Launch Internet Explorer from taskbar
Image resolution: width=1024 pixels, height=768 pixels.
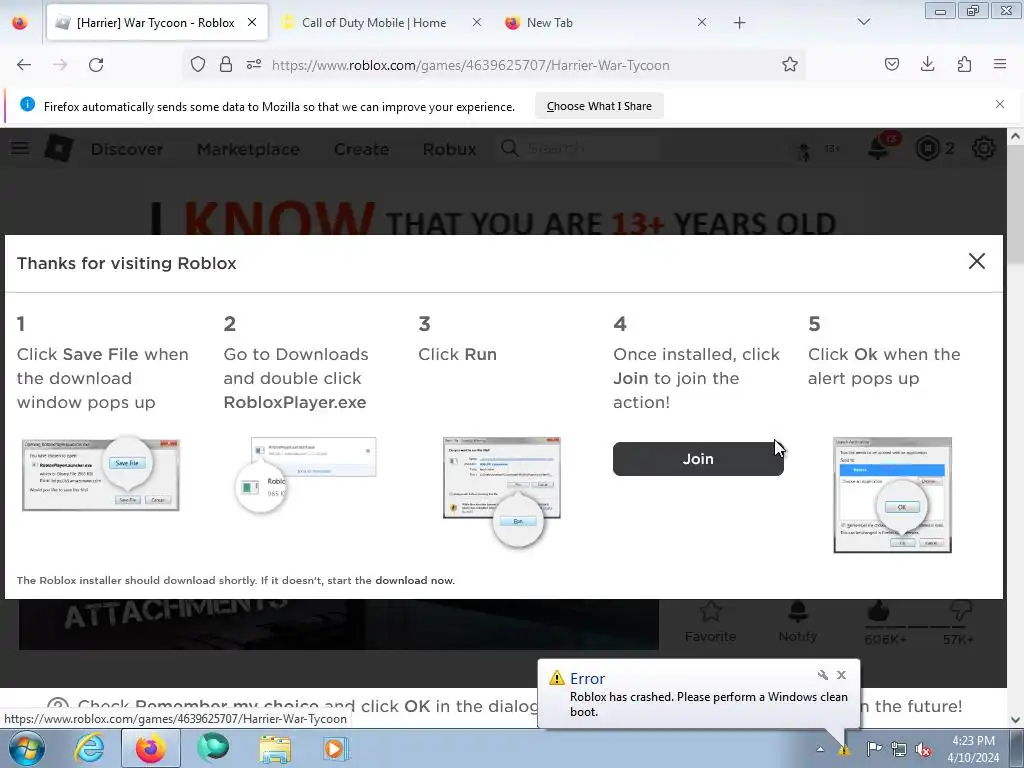tap(89, 748)
